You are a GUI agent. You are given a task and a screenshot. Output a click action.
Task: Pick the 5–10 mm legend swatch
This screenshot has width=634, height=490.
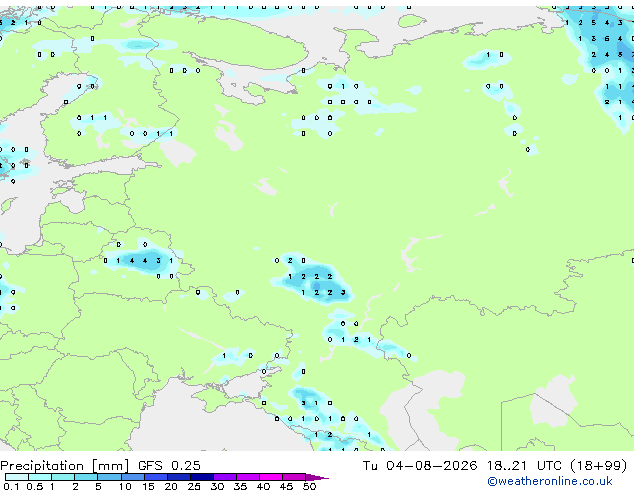pos(109,477)
